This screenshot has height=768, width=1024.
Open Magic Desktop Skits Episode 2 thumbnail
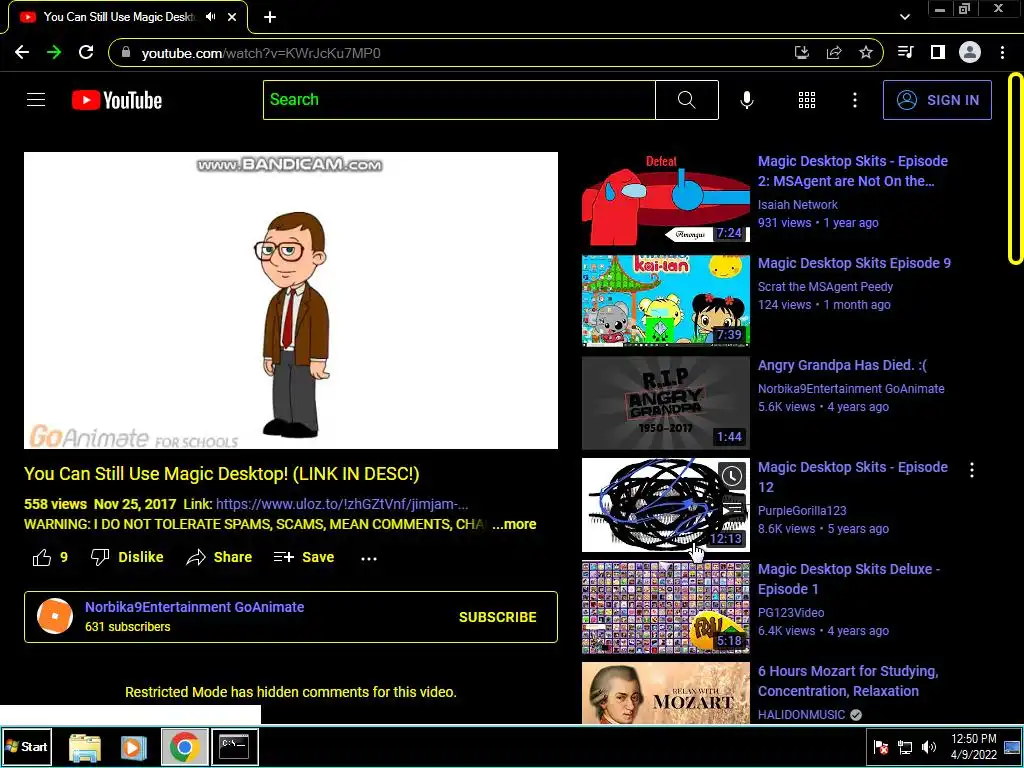click(x=665, y=198)
